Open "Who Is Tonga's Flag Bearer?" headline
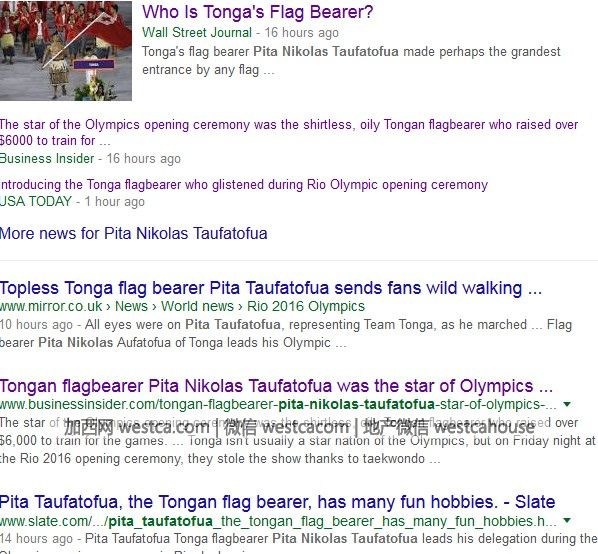This screenshot has height=554, width=598. (x=257, y=12)
